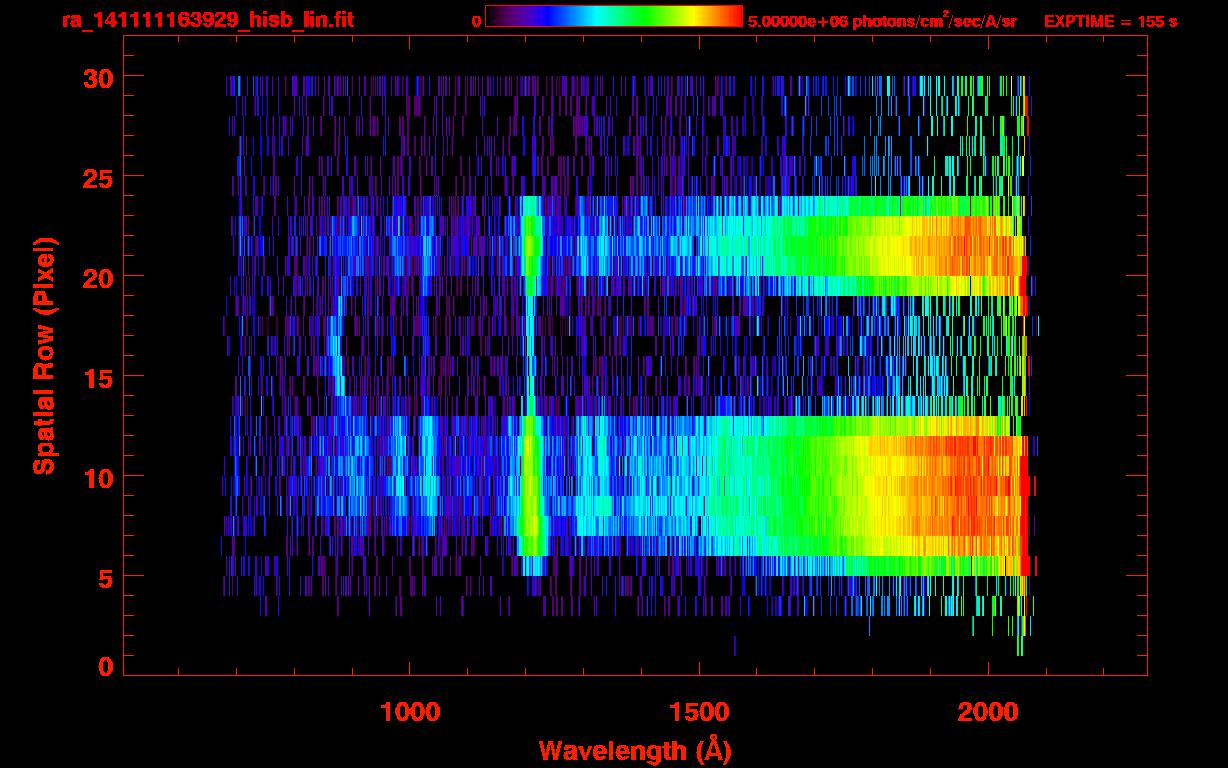Click the color bar minimum value 0
The image size is (1228, 768).
coord(476,21)
